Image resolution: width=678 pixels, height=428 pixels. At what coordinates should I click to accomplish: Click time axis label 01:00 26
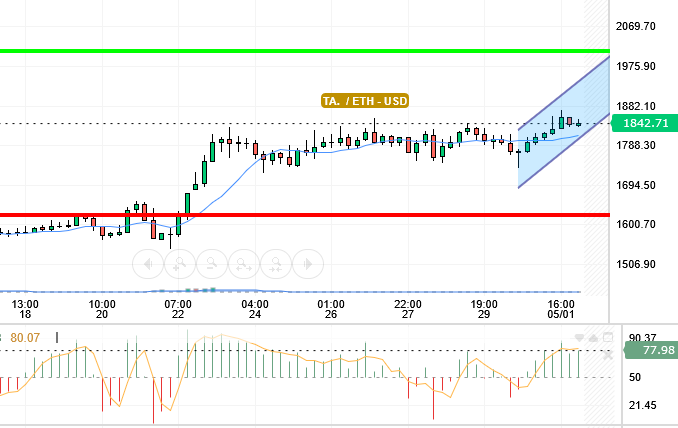[x=331, y=309]
